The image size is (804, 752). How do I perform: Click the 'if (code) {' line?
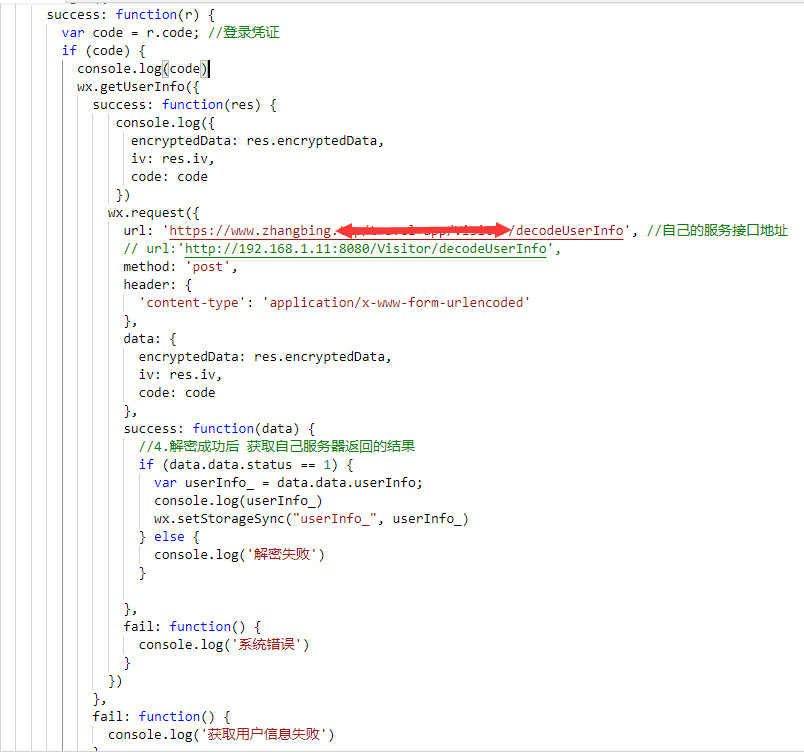(104, 51)
